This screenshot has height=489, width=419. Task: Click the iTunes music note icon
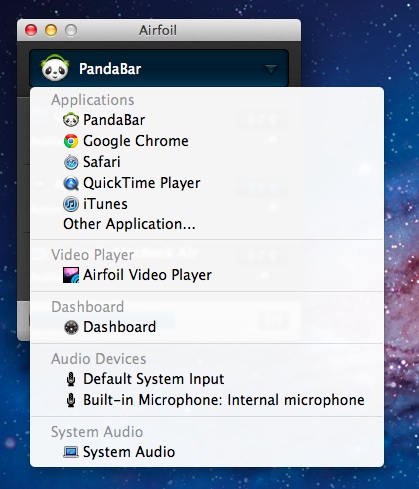71,204
